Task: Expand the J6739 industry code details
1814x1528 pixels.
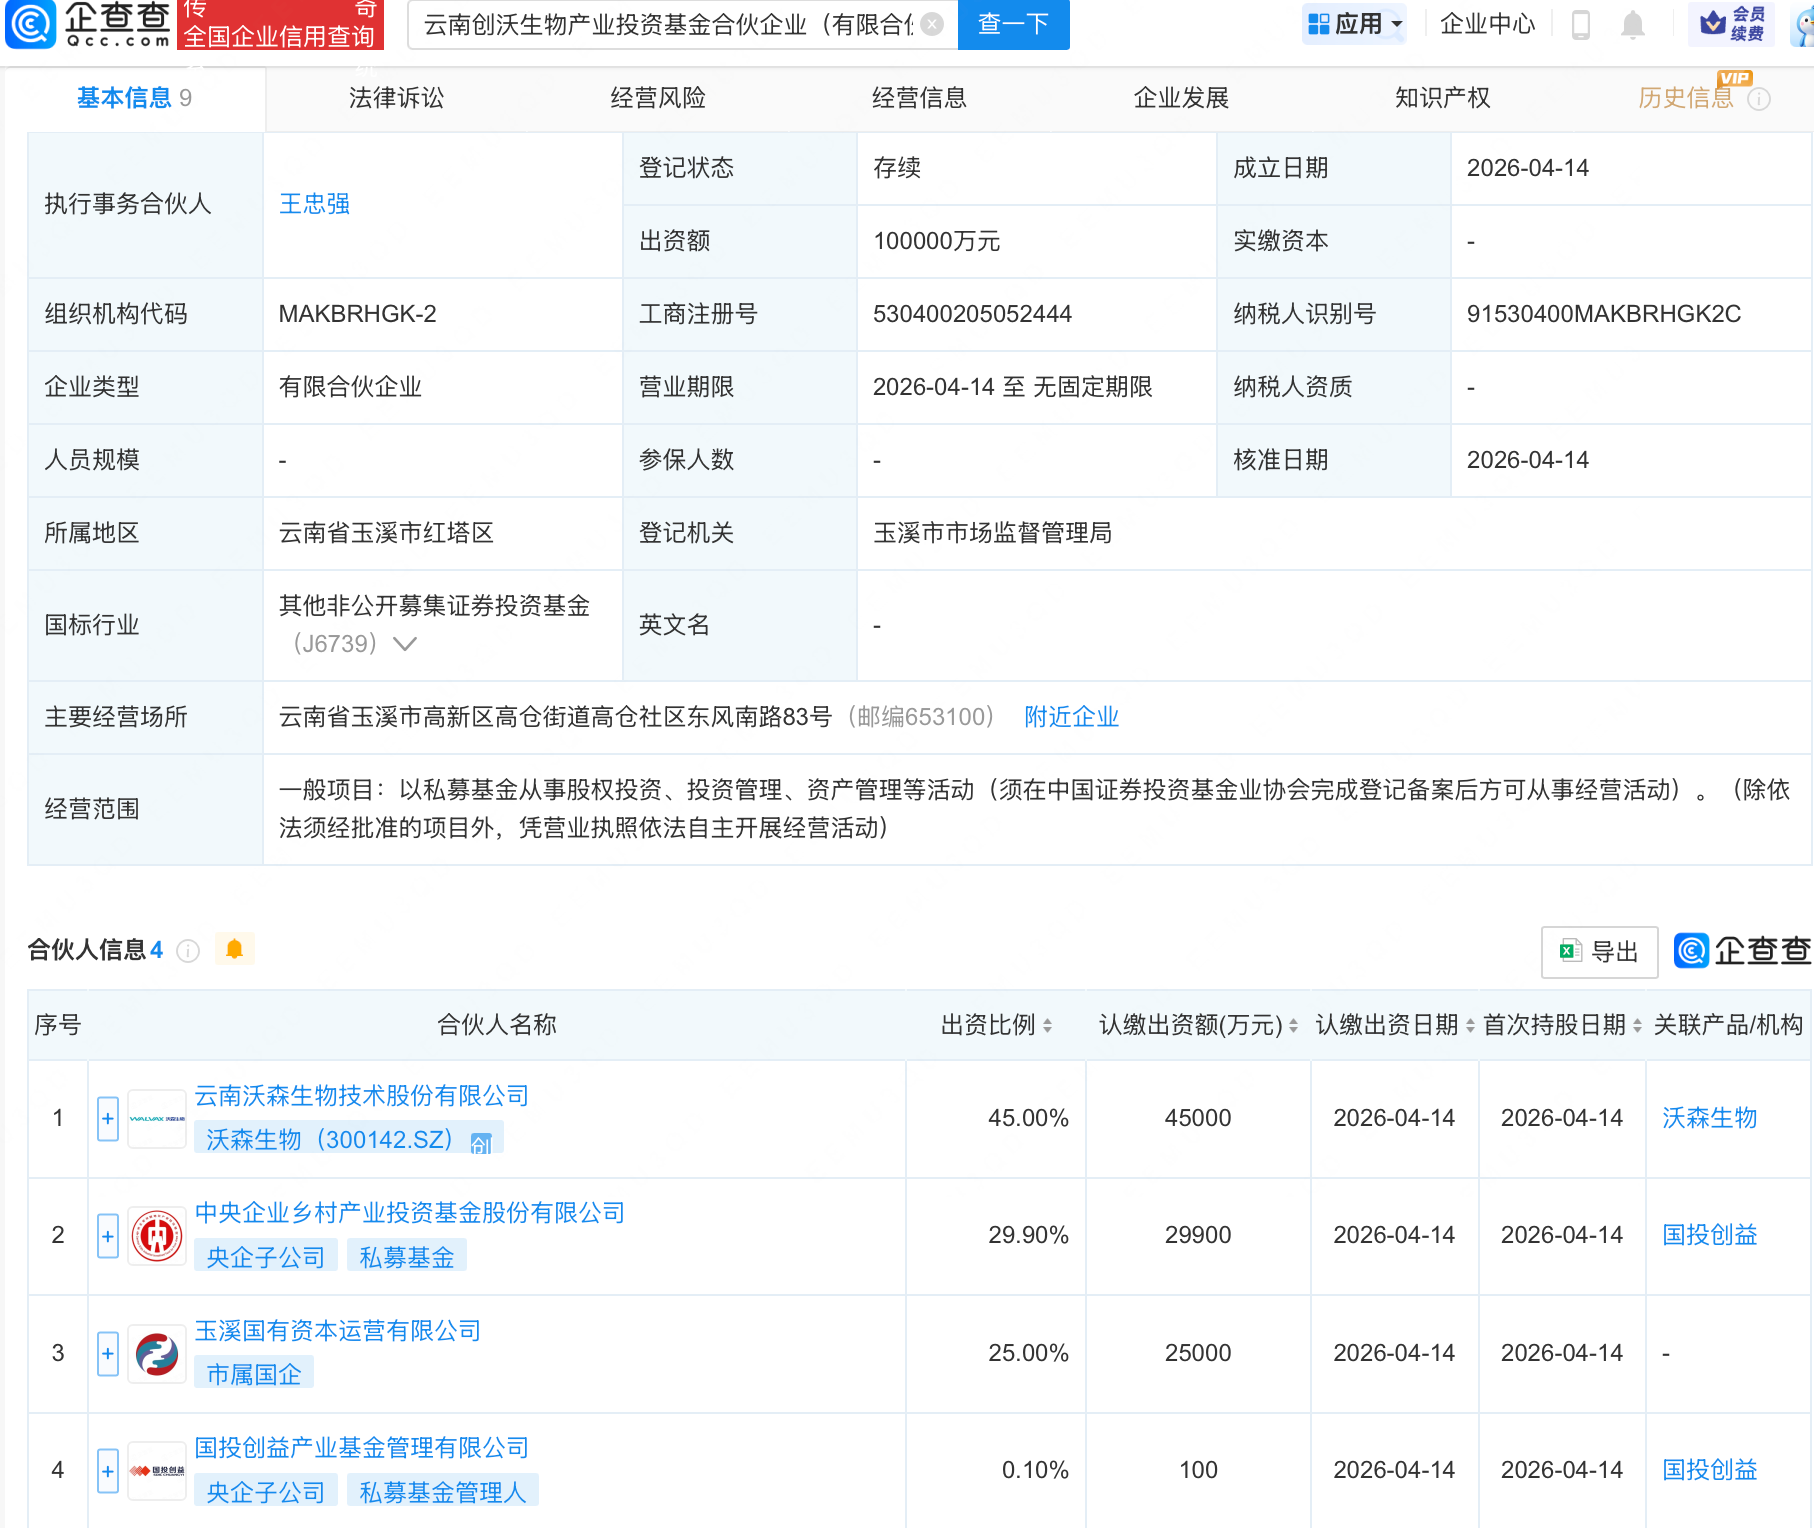Action: [404, 644]
